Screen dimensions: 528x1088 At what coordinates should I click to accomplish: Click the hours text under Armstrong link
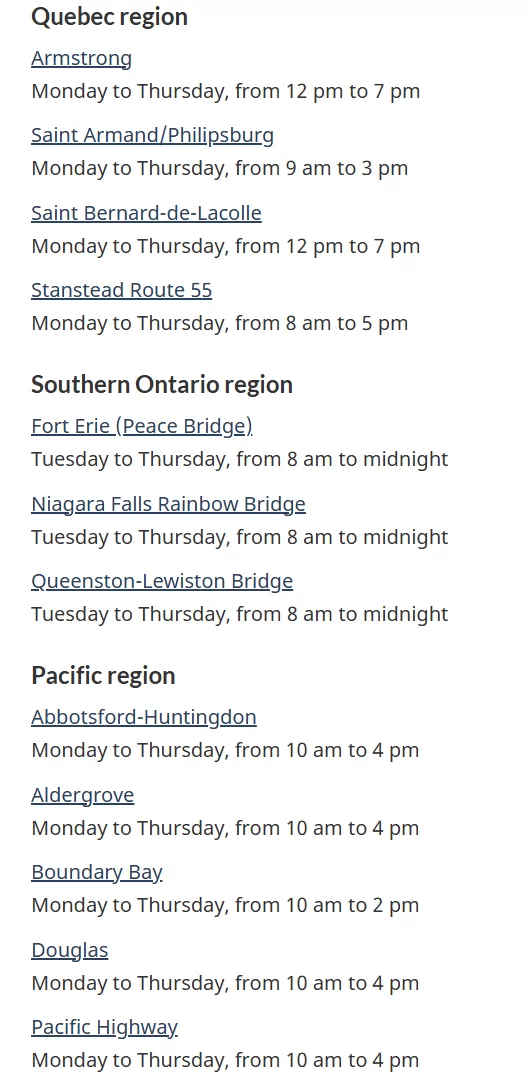[225, 92]
